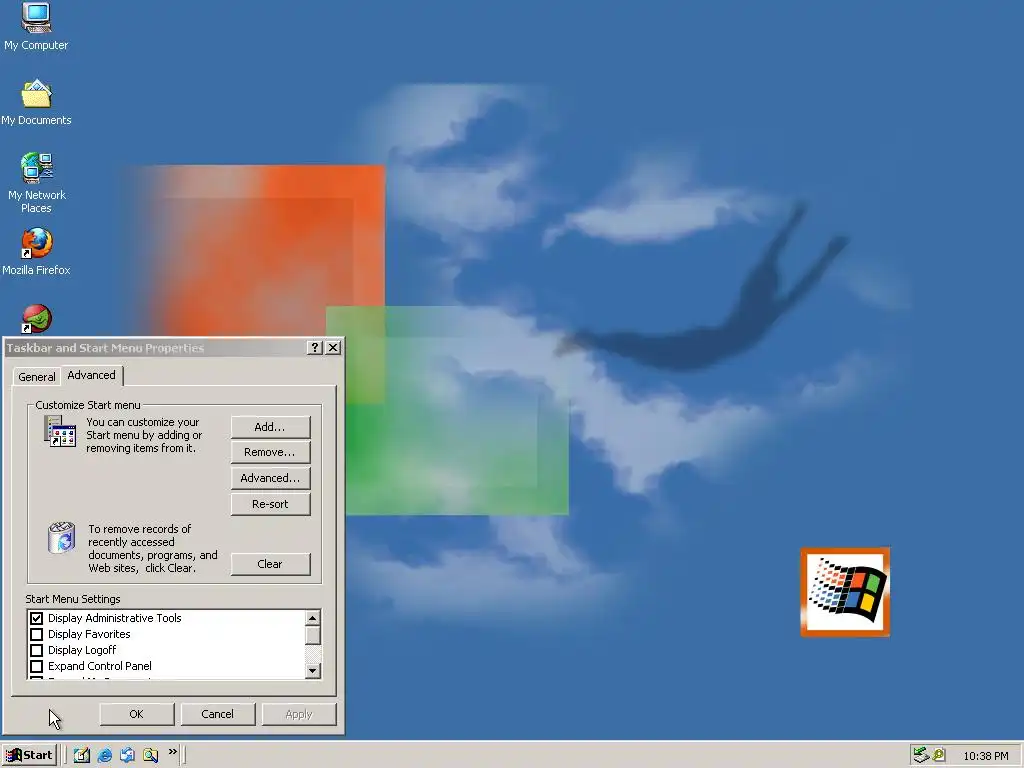Click the Add... button
Image resolution: width=1024 pixels, height=768 pixels.
tap(270, 427)
